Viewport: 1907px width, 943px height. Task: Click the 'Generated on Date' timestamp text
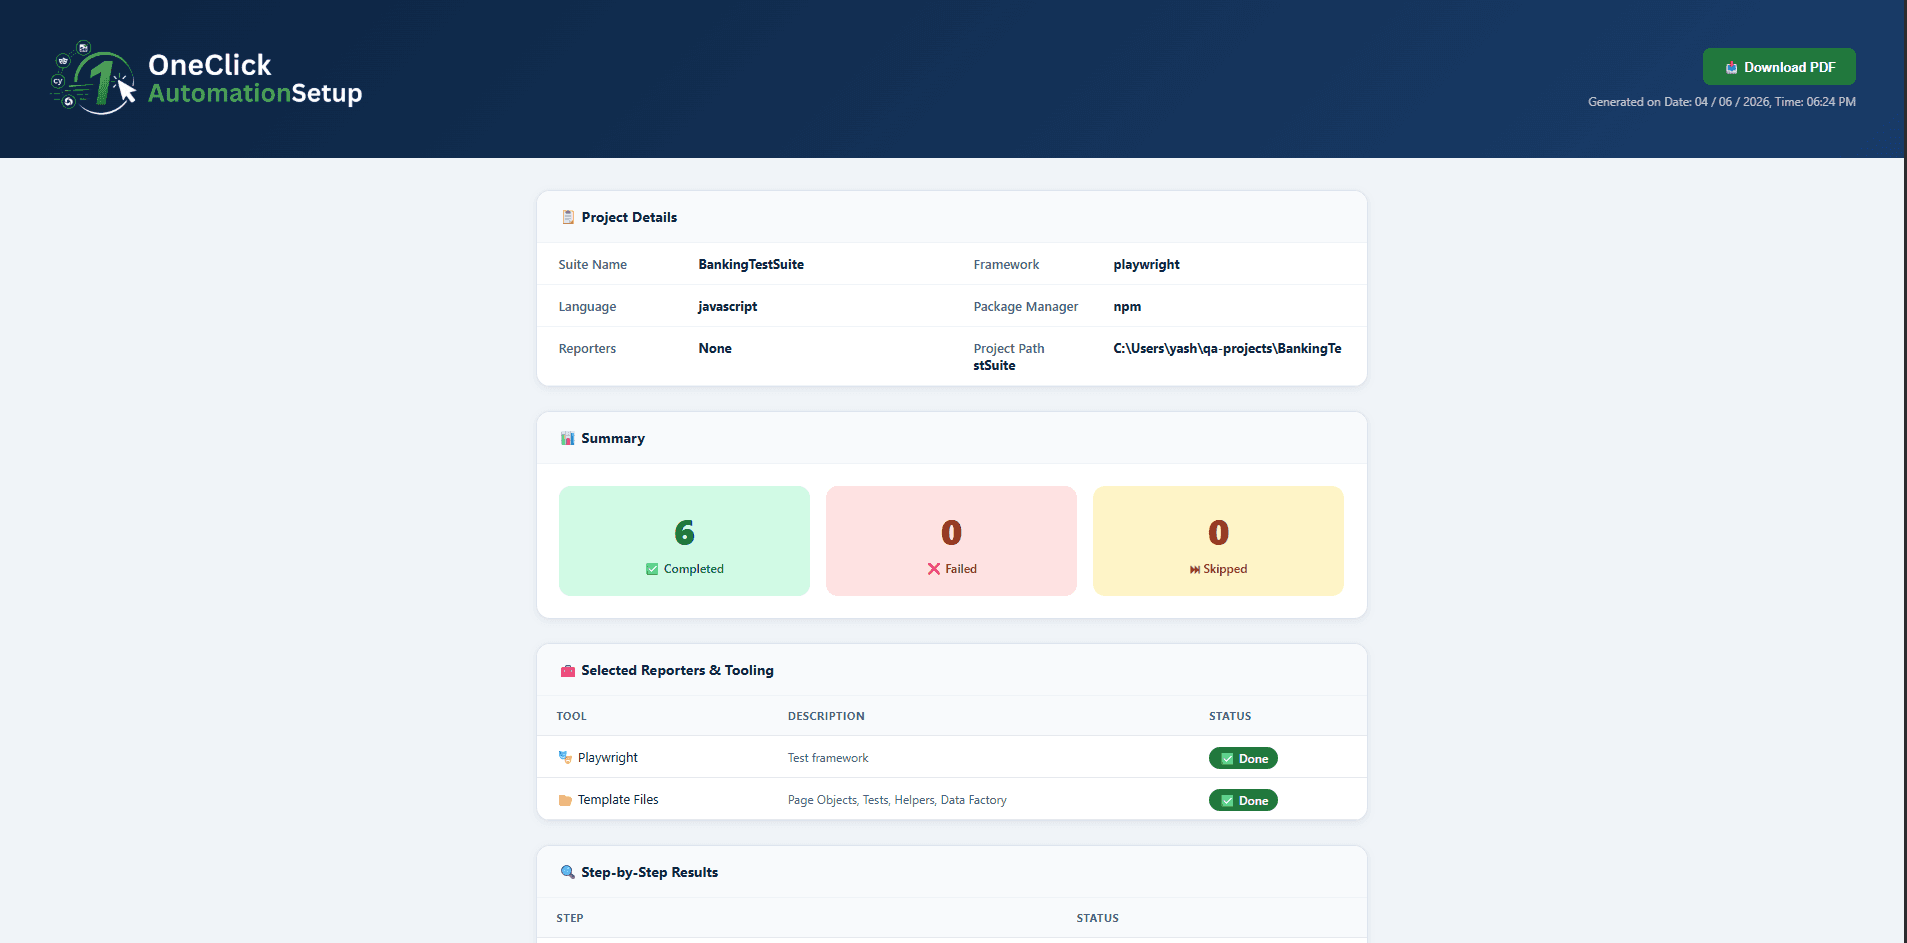click(1722, 102)
